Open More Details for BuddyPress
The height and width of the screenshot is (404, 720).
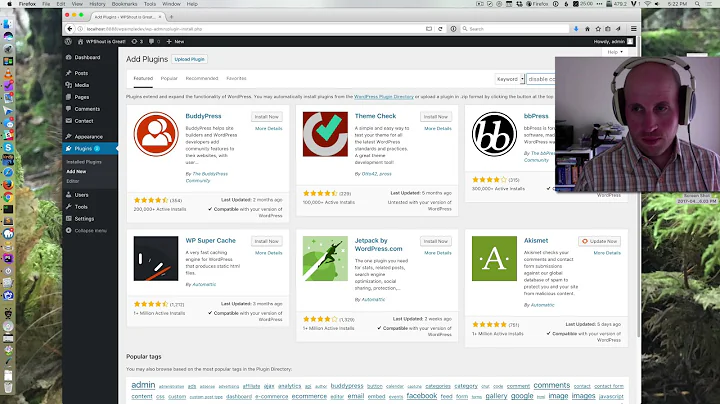tap(269, 129)
